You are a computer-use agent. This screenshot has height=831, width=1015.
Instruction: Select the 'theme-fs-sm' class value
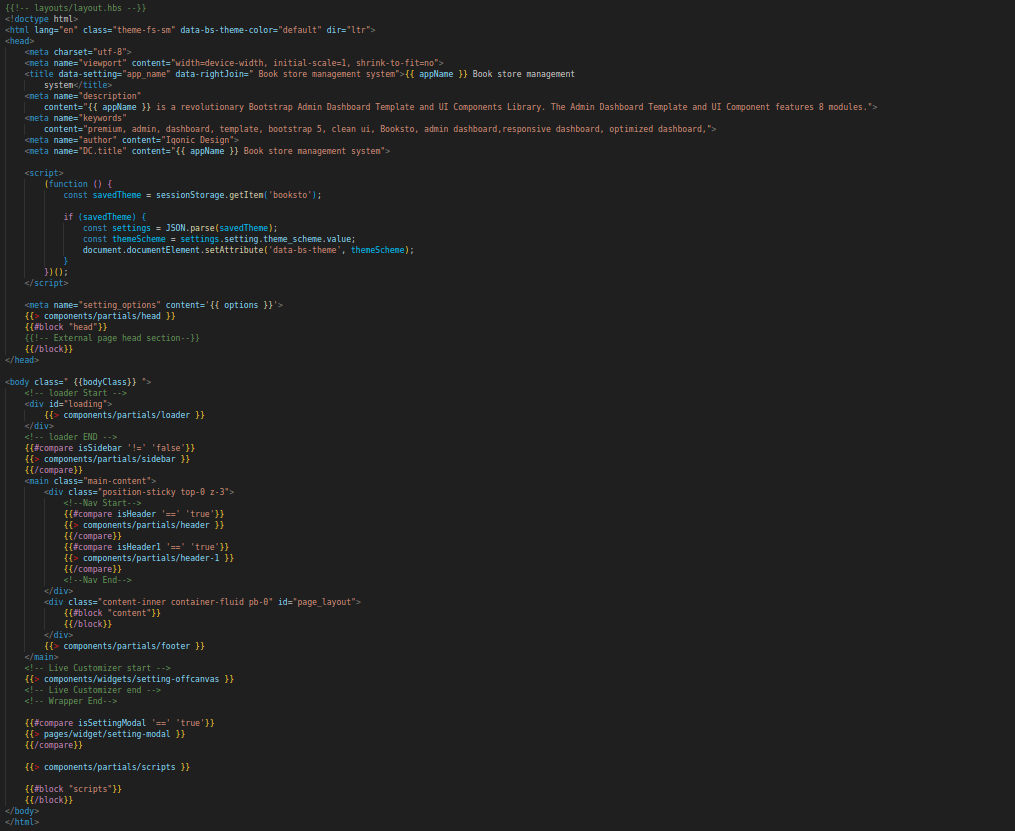point(142,30)
